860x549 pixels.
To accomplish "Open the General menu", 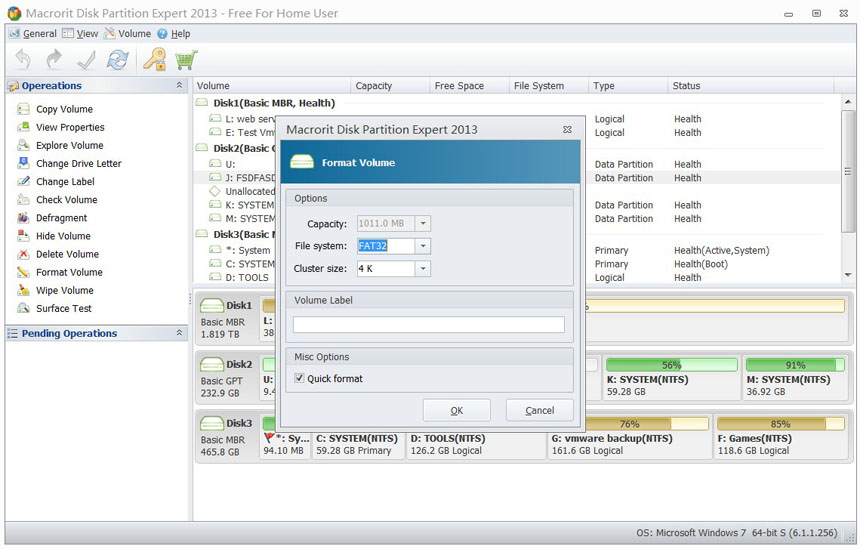I will 39,34.
